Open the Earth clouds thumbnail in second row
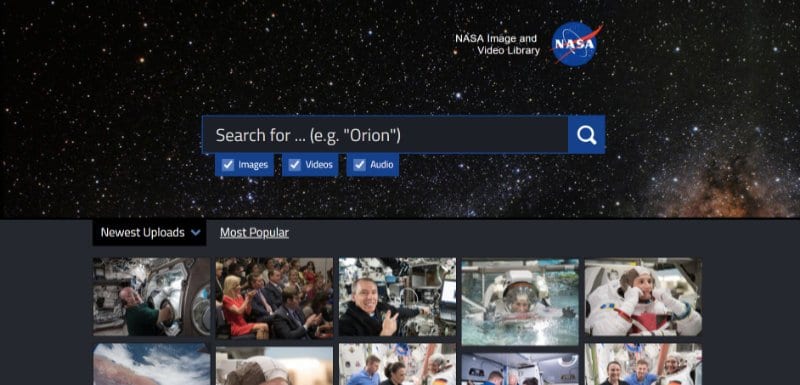 click(x=152, y=364)
